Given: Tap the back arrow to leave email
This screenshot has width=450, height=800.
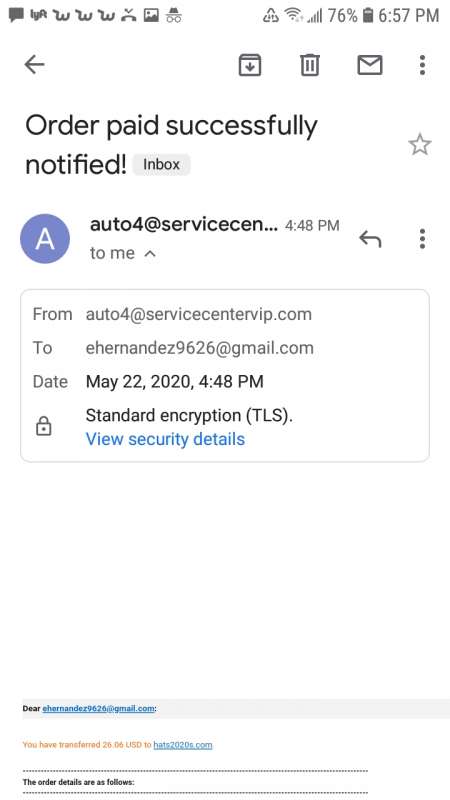Looking at the screenshot, I should pyautogui.click(x=35, y=65).
